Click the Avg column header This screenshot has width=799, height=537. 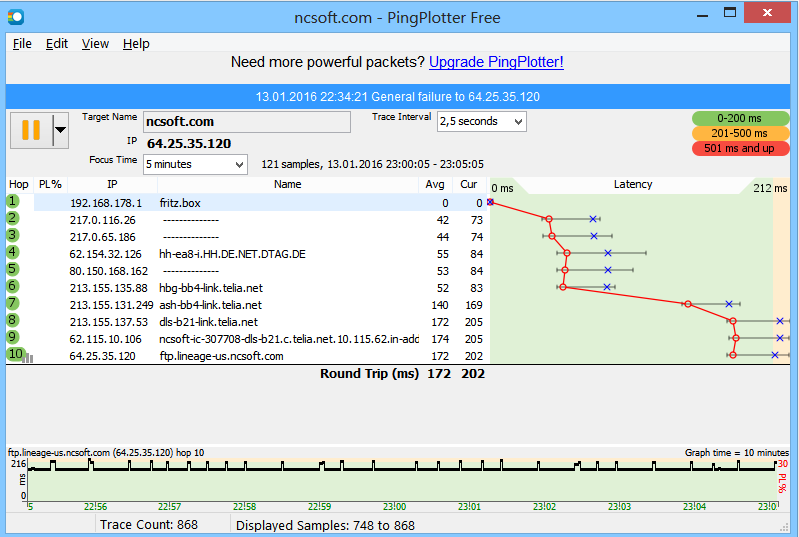(434, 184)
